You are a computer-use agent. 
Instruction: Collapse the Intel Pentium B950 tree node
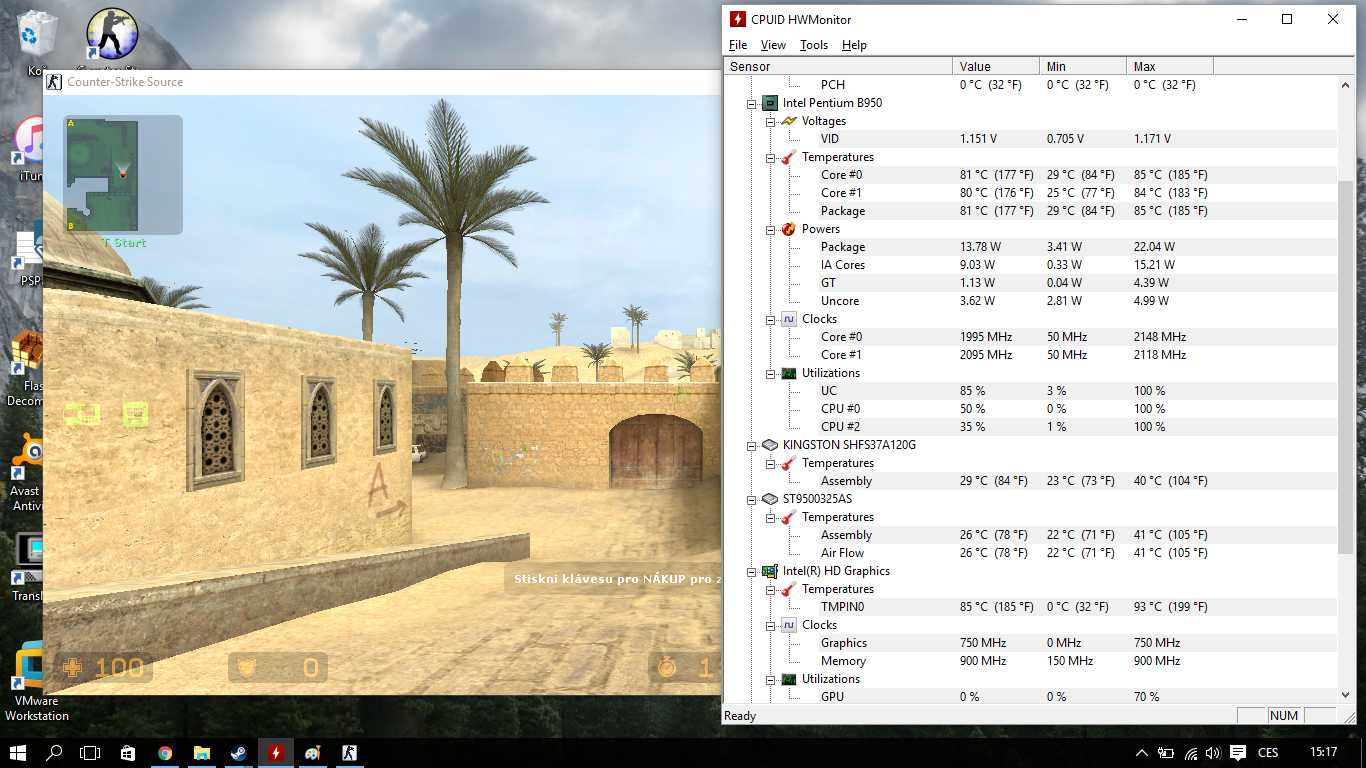[752, 103]
